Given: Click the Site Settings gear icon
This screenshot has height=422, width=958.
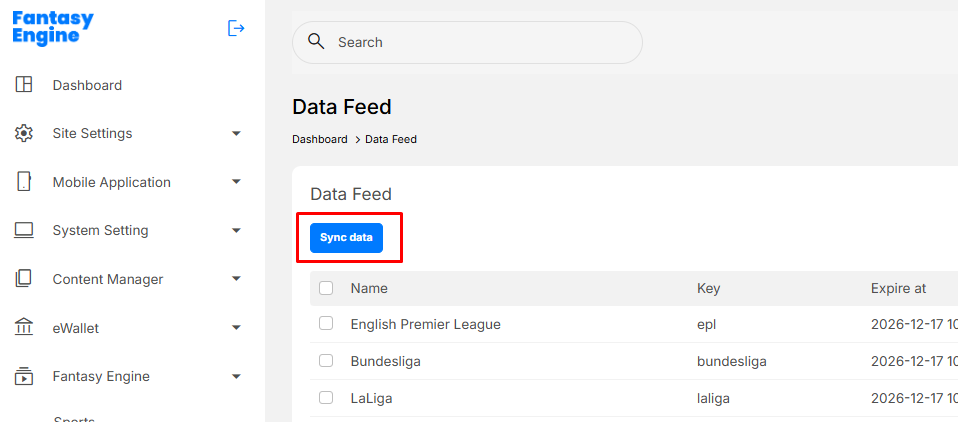Looking at the screenshot, I should (24, 133).
